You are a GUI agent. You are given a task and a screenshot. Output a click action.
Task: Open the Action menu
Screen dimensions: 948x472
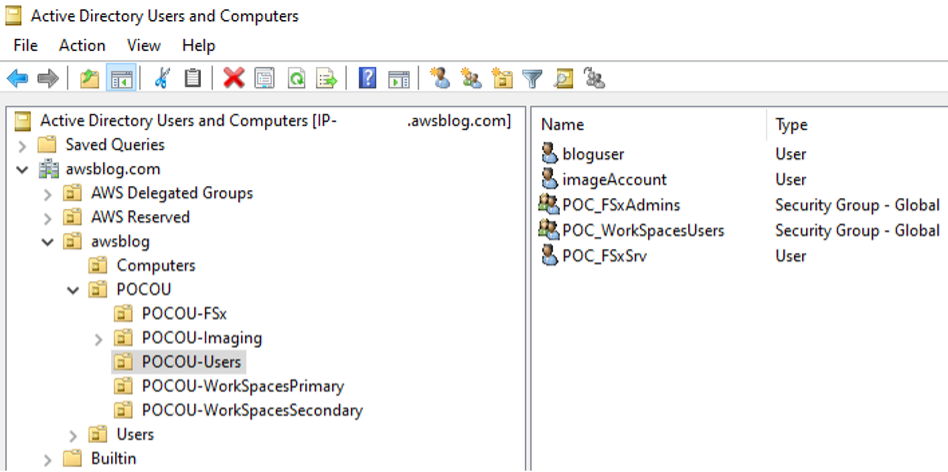click(82, 45)
